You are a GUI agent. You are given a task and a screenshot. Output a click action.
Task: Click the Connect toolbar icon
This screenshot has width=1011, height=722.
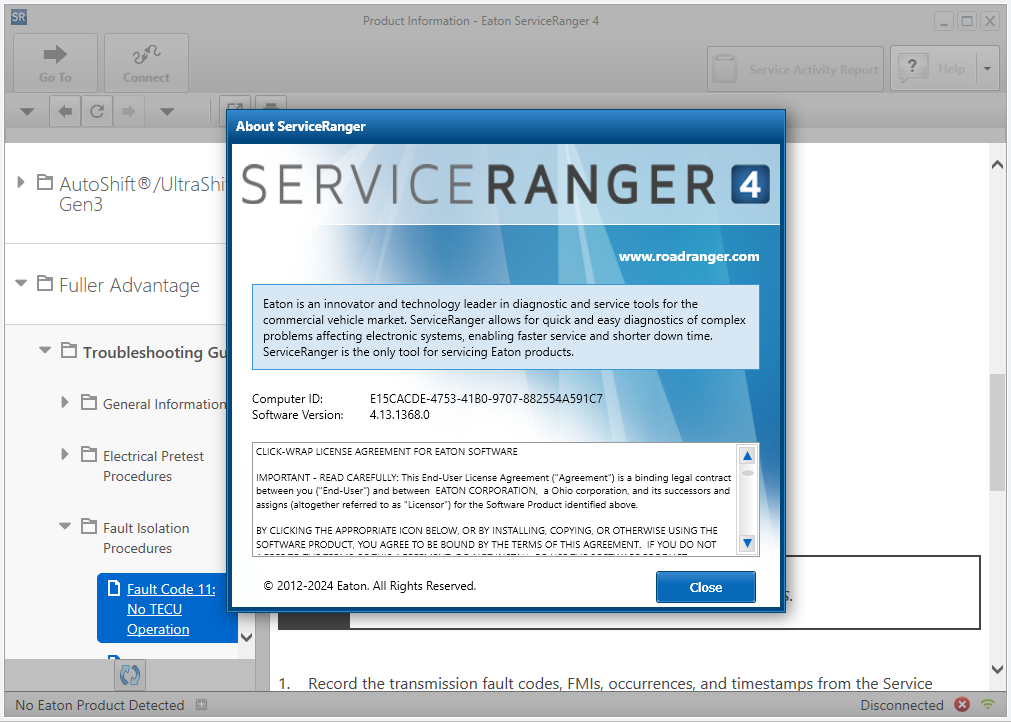point(146,63)
